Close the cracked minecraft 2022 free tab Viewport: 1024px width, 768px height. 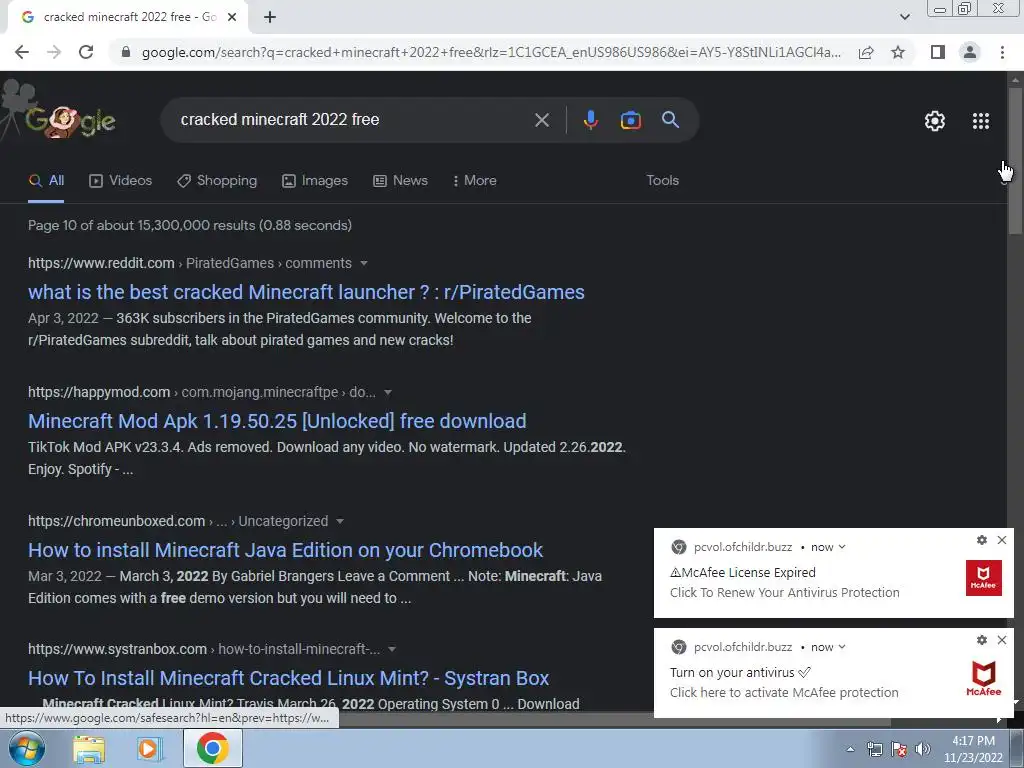coord(232,18)
